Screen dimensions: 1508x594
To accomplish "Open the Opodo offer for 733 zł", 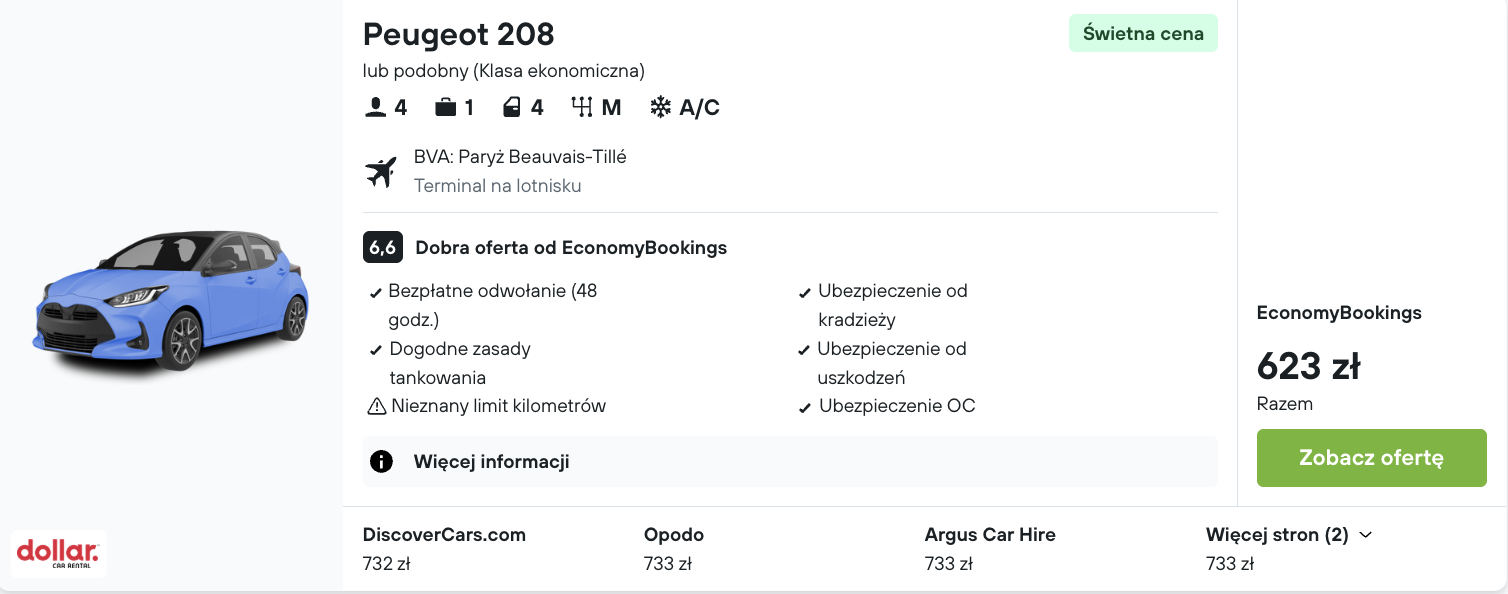I will (673, 548).
